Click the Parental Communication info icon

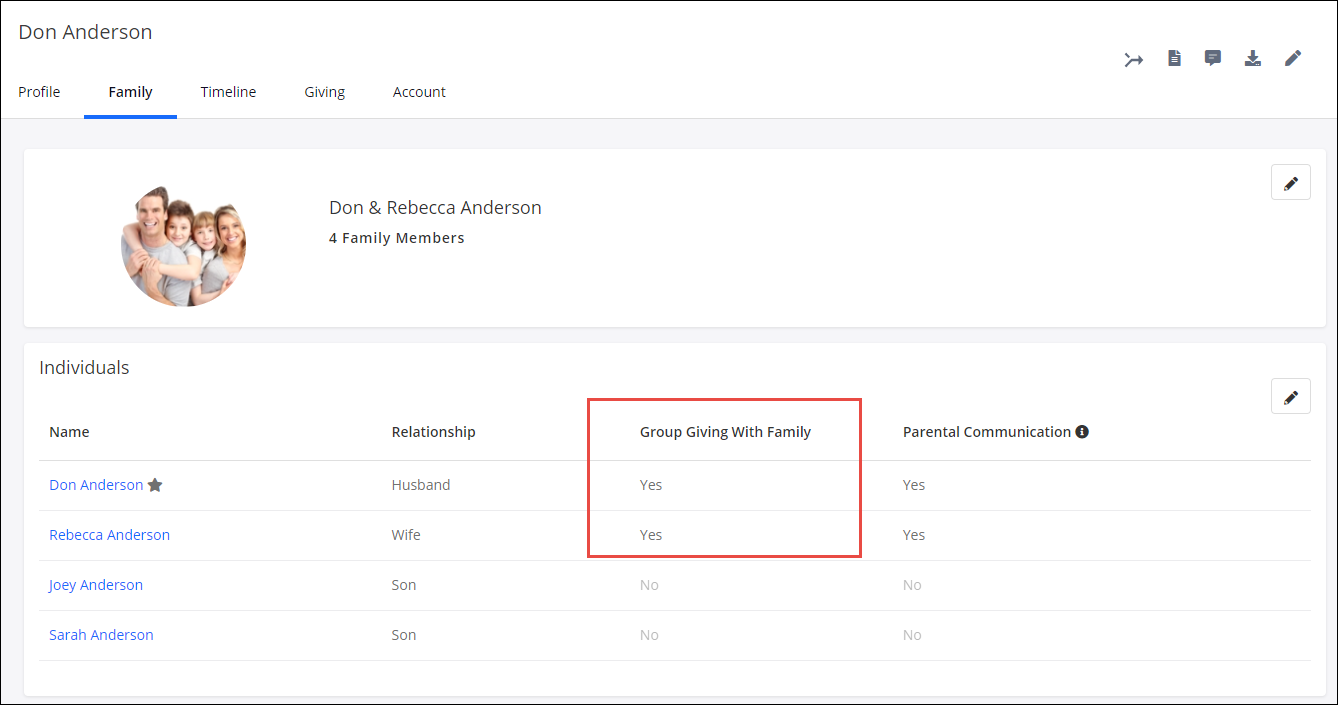(1081, 432)
